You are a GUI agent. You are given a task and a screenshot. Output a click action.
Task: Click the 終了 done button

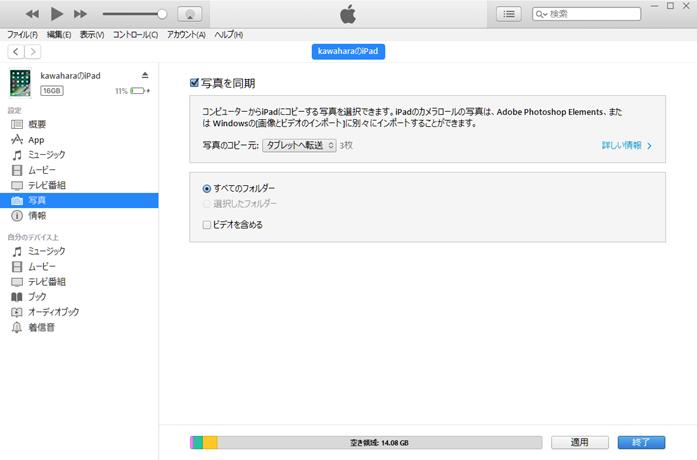(641, 442)
